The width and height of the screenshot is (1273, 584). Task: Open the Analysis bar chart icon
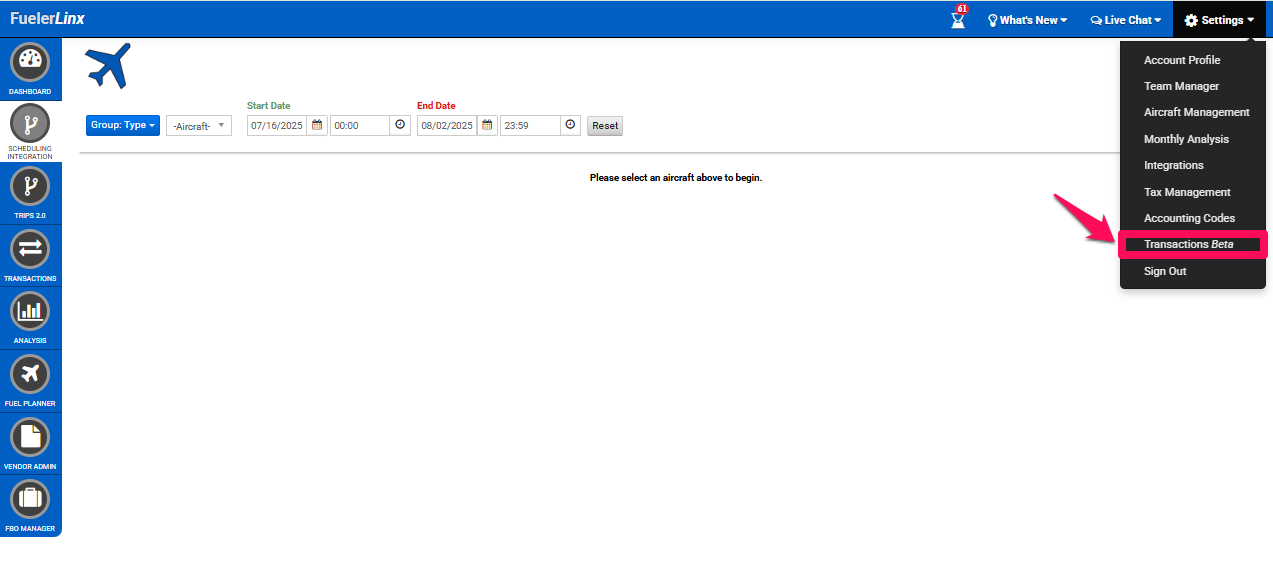(x=30, y=311)
